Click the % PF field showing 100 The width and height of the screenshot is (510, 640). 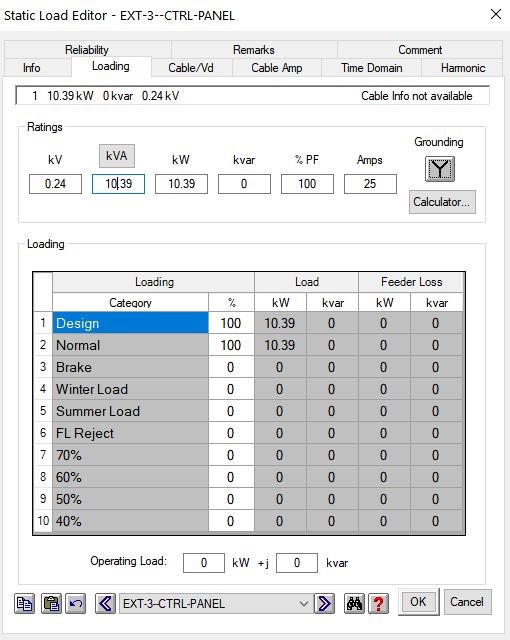[307, 184]
